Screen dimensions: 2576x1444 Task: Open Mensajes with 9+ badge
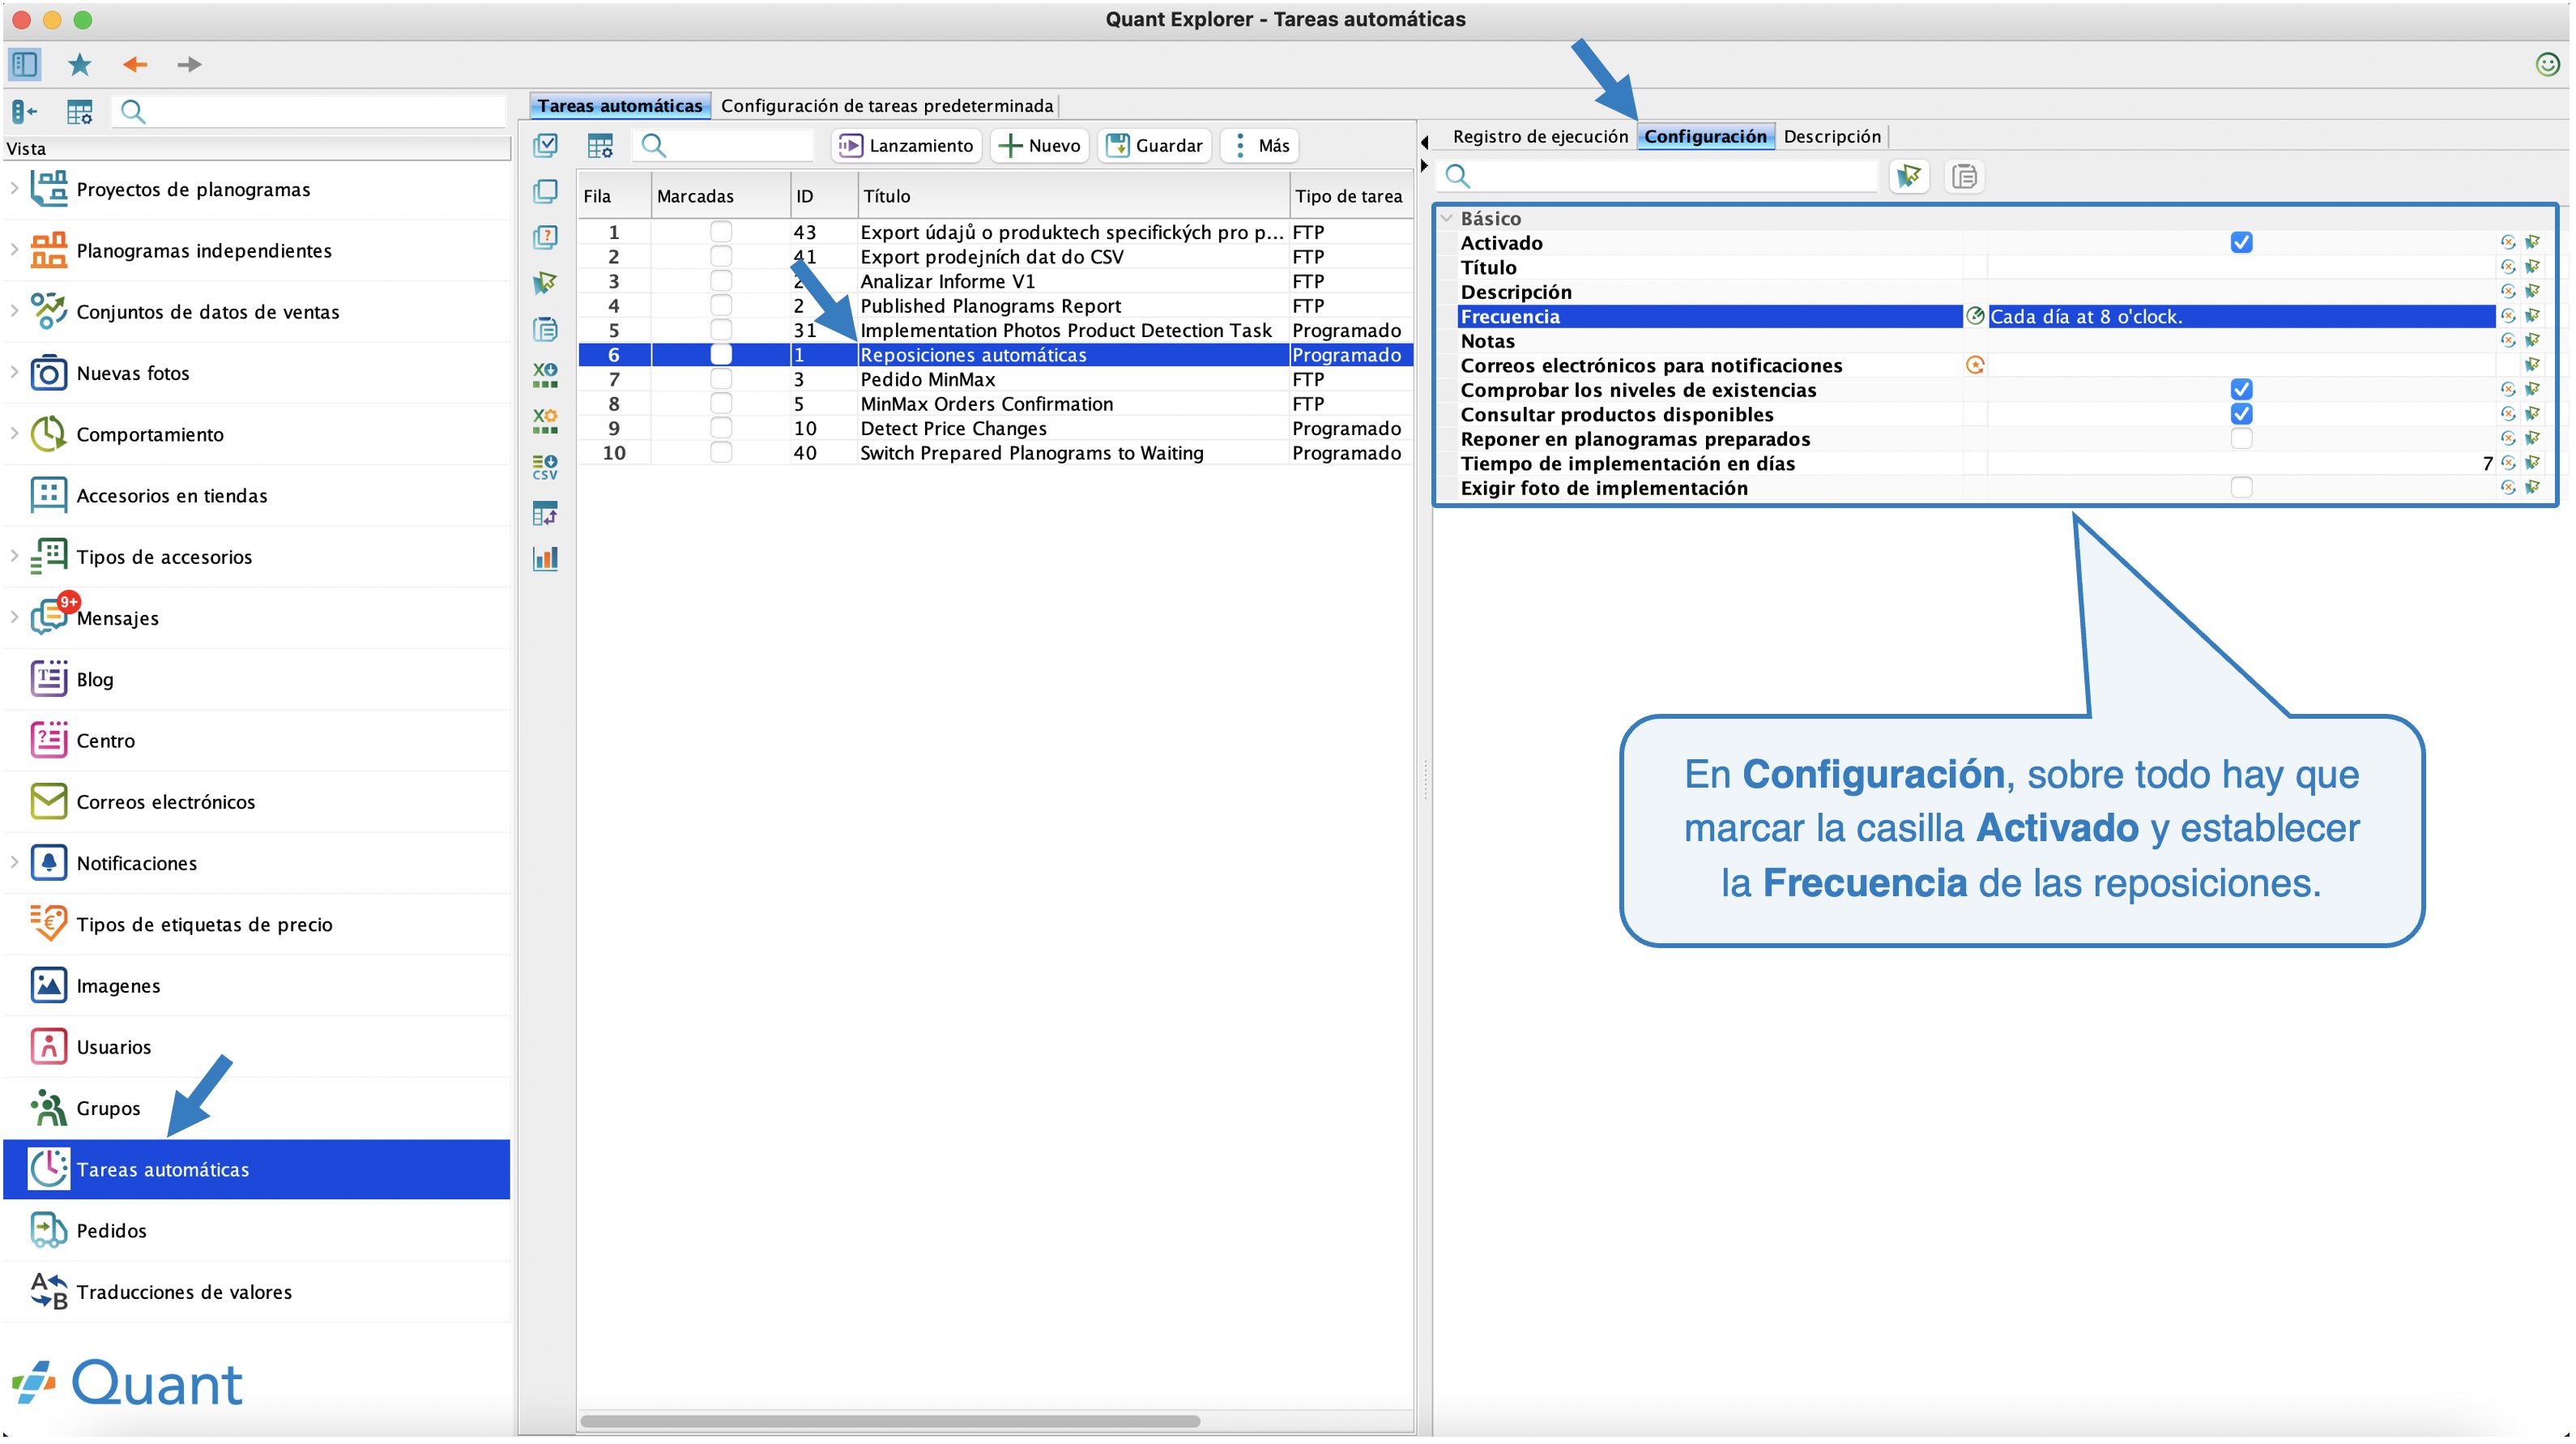coord(117,618)
